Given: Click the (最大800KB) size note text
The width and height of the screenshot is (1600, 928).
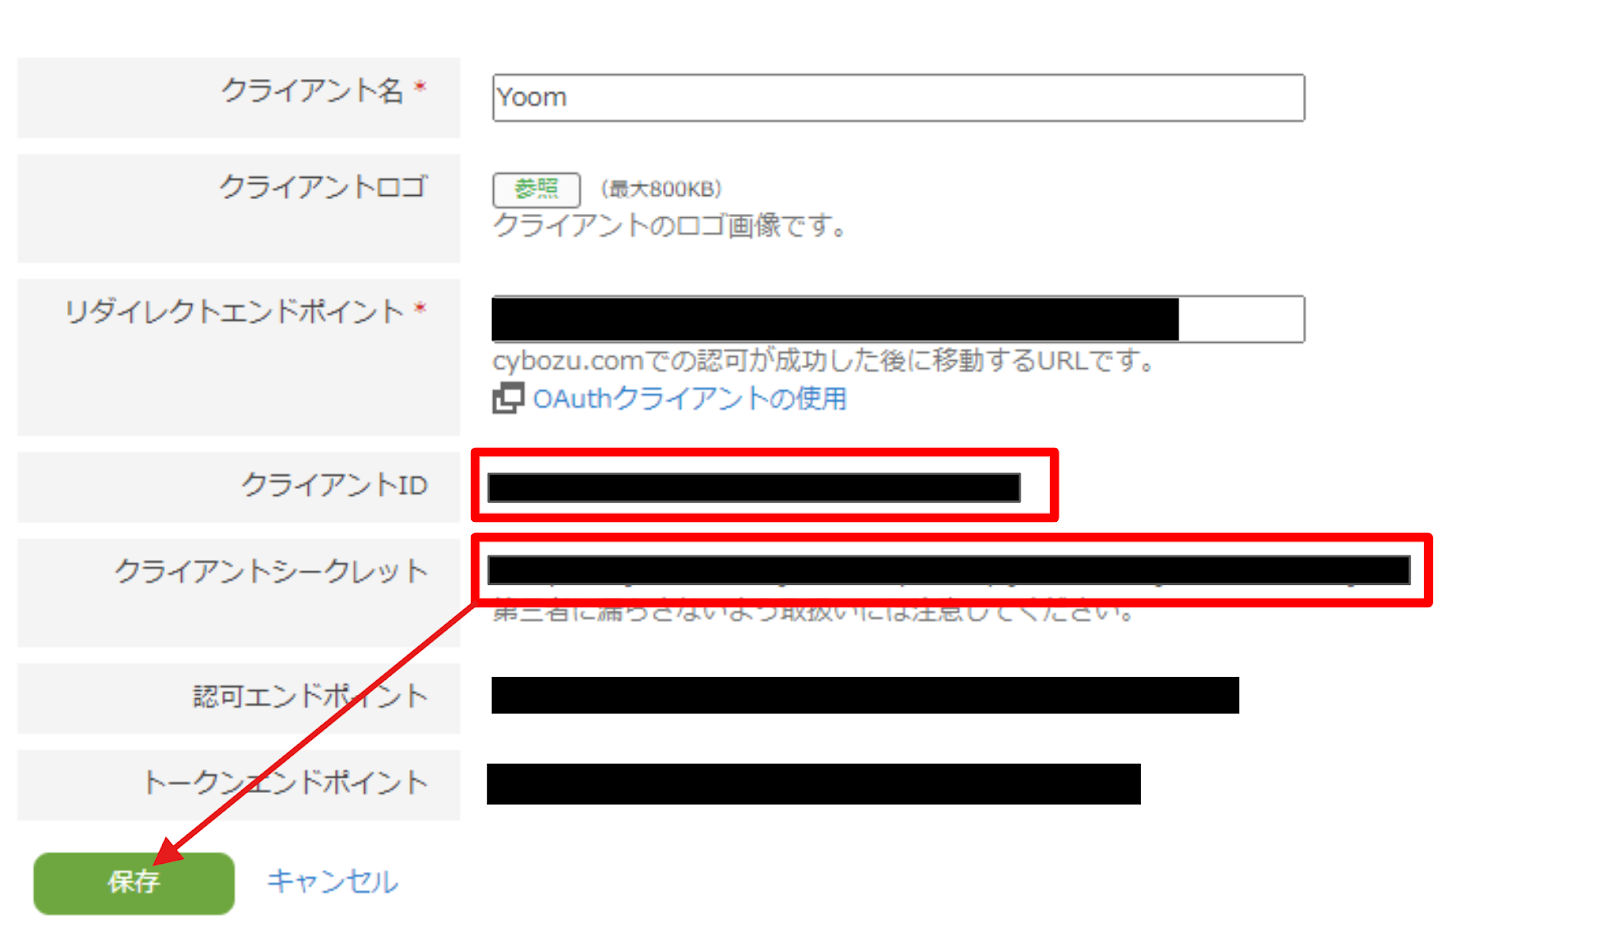Looking at the screenshot, I should (x=661, y=189).
